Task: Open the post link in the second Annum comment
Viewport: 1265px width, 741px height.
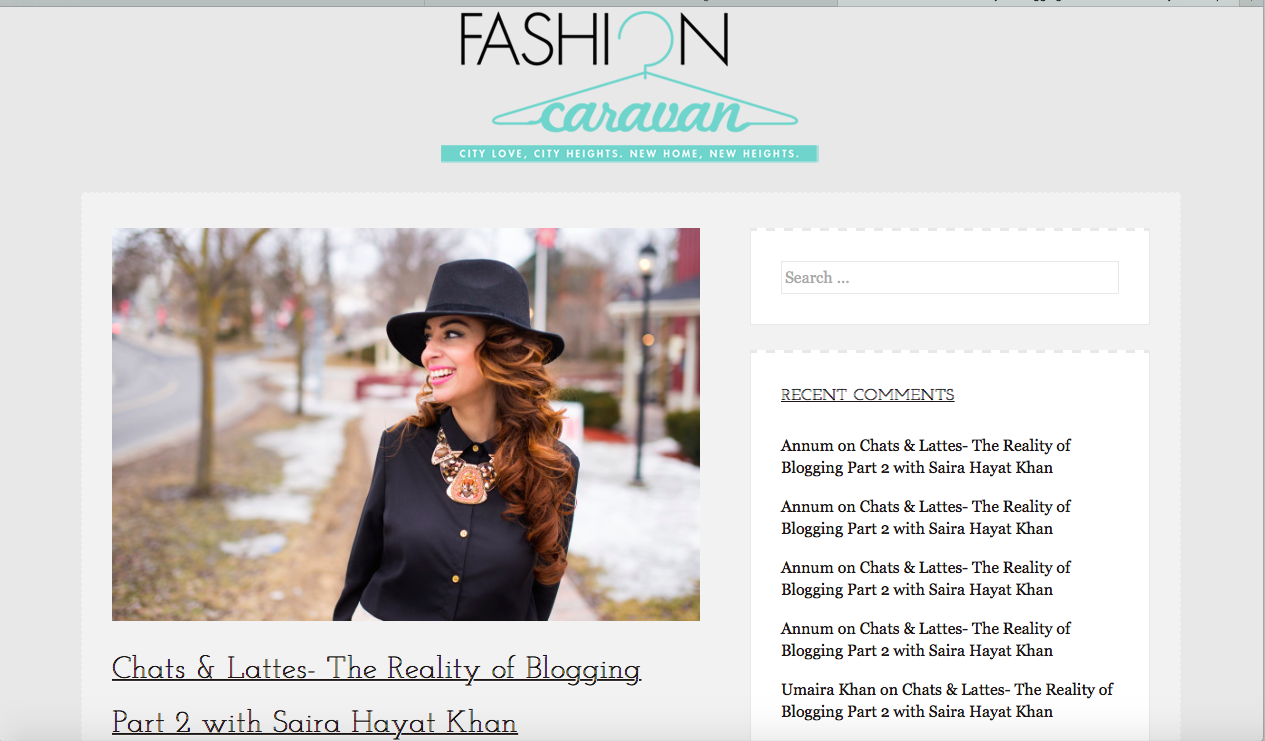Action: point(925,518)
